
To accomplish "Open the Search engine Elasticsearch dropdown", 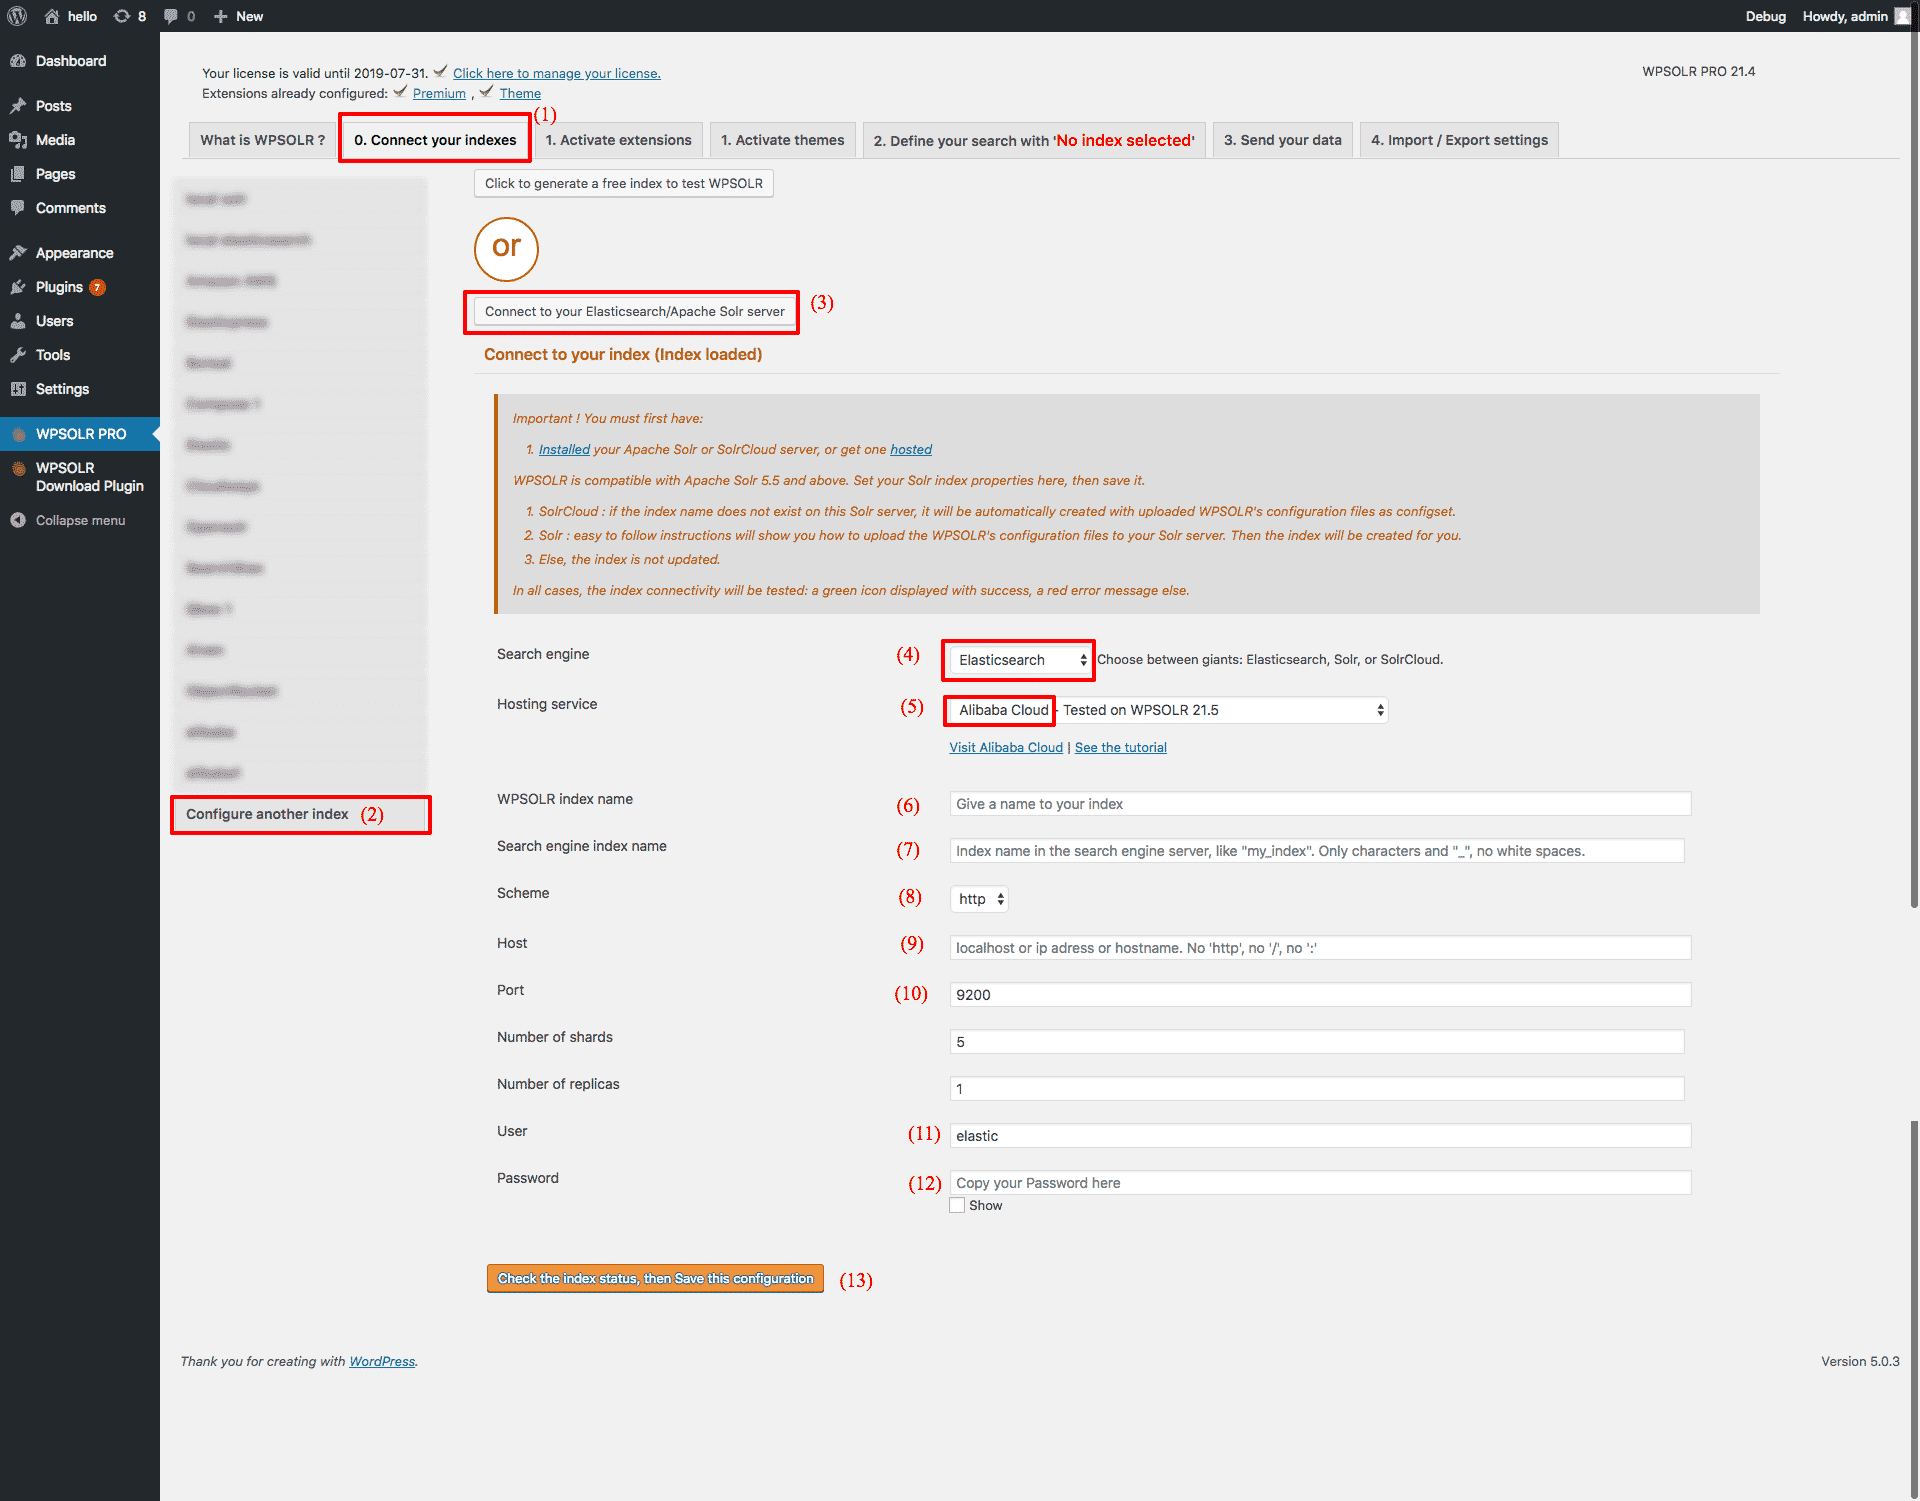I will click(1019, 660).
